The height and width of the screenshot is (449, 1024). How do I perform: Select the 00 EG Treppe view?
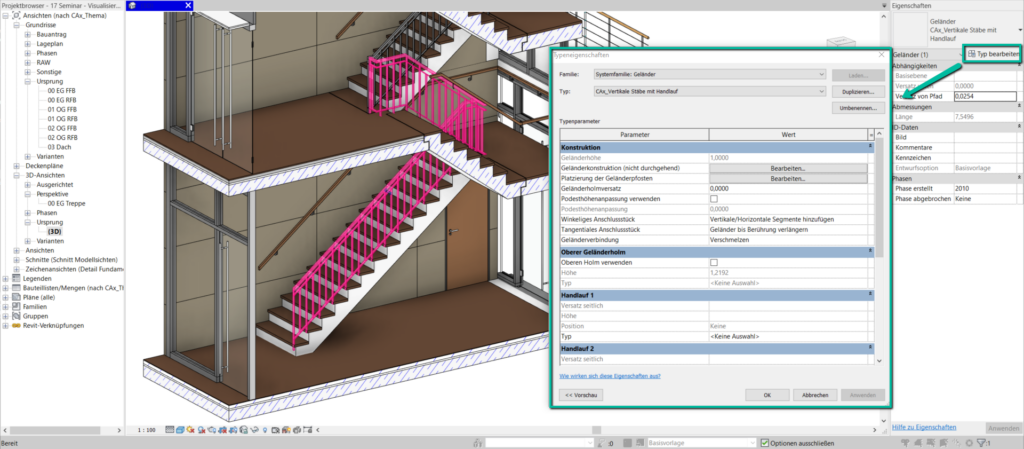point(72,203)
